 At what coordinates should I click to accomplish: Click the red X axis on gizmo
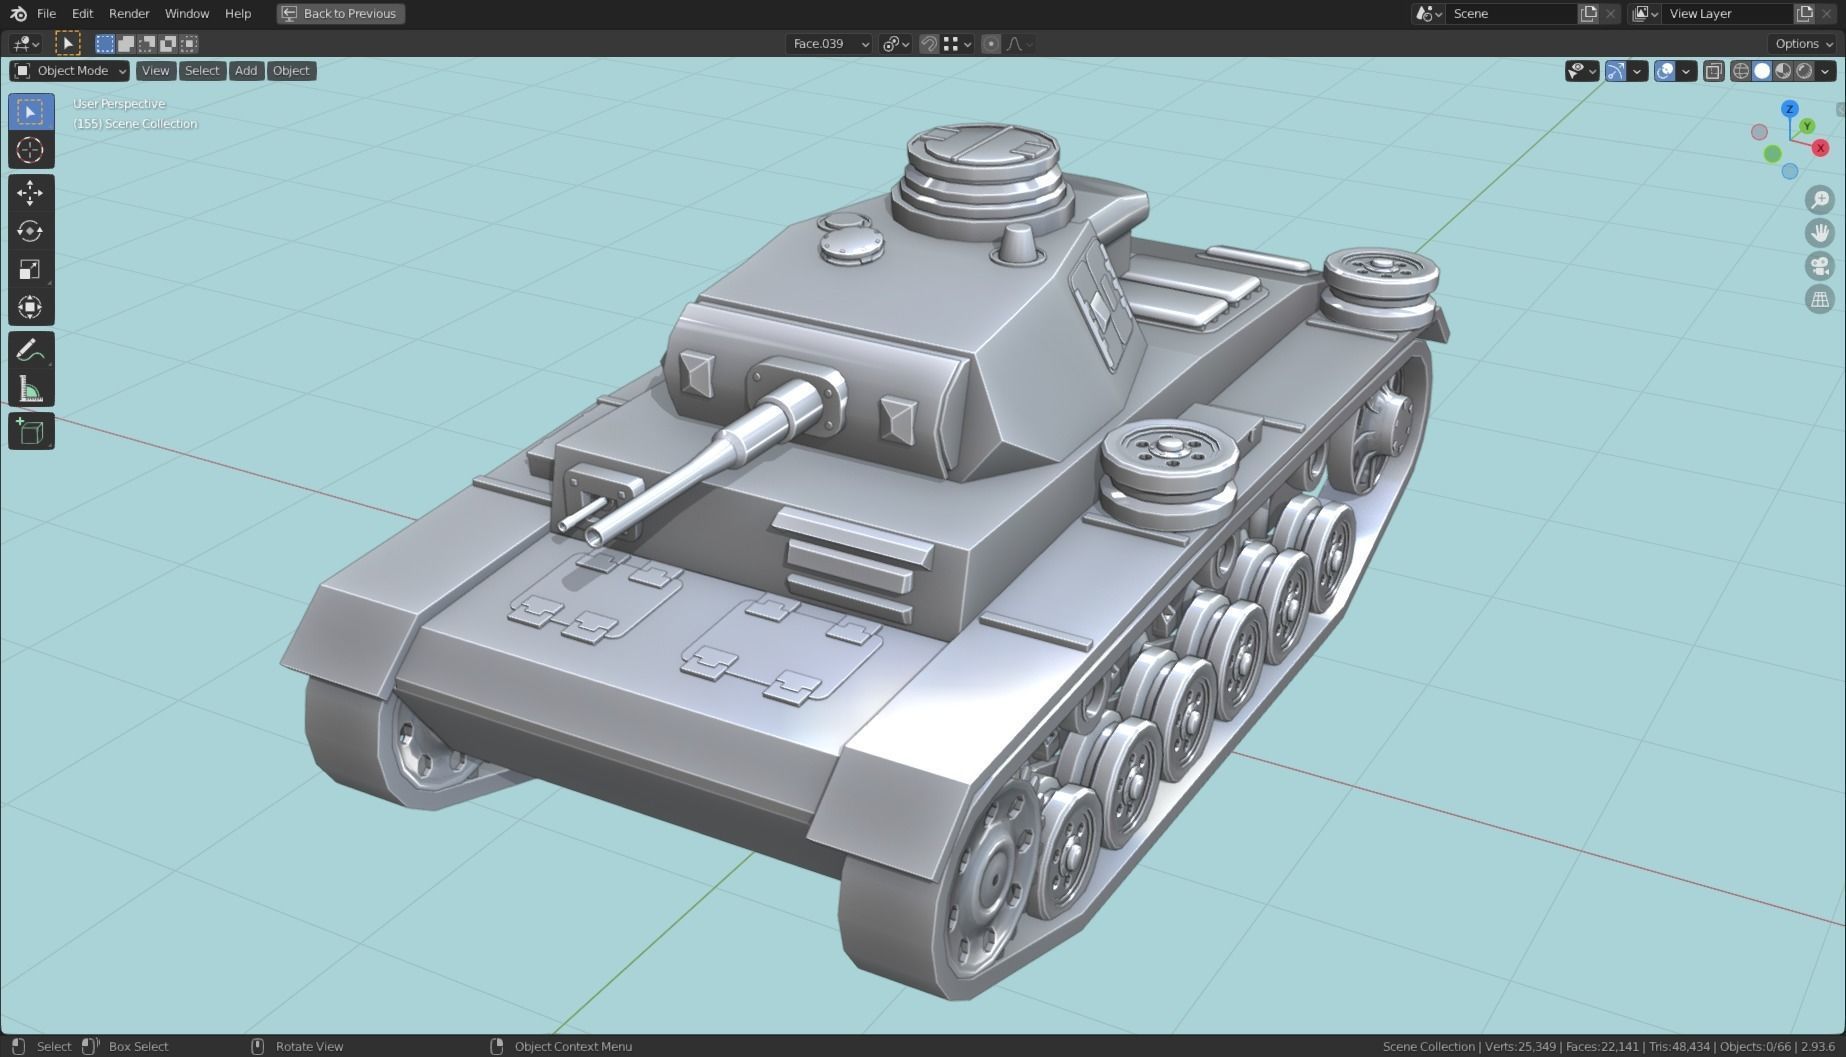pyautogui.click(x=1820, y=147)
